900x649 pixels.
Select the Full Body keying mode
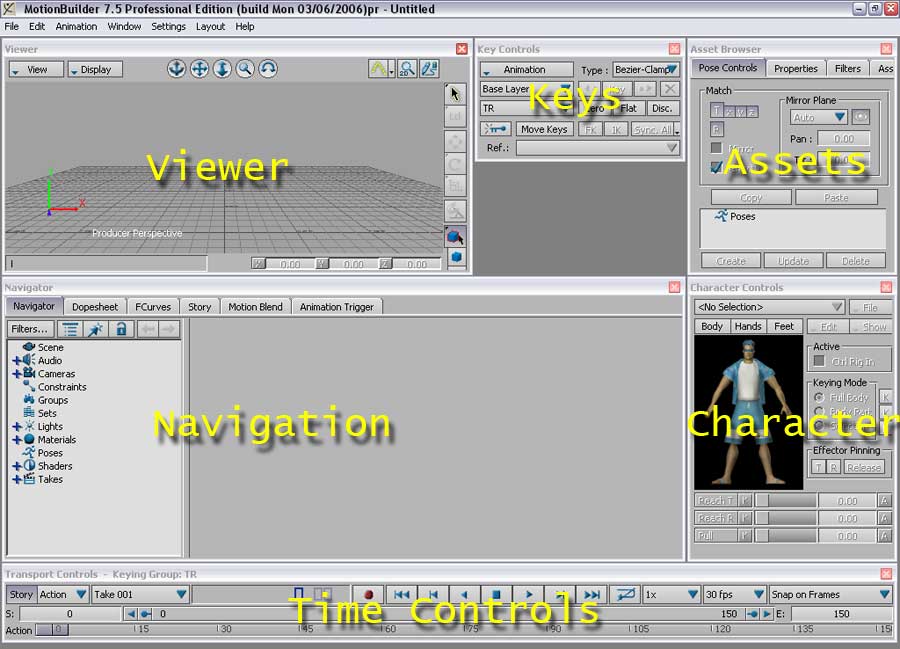(x=820, y=398)
